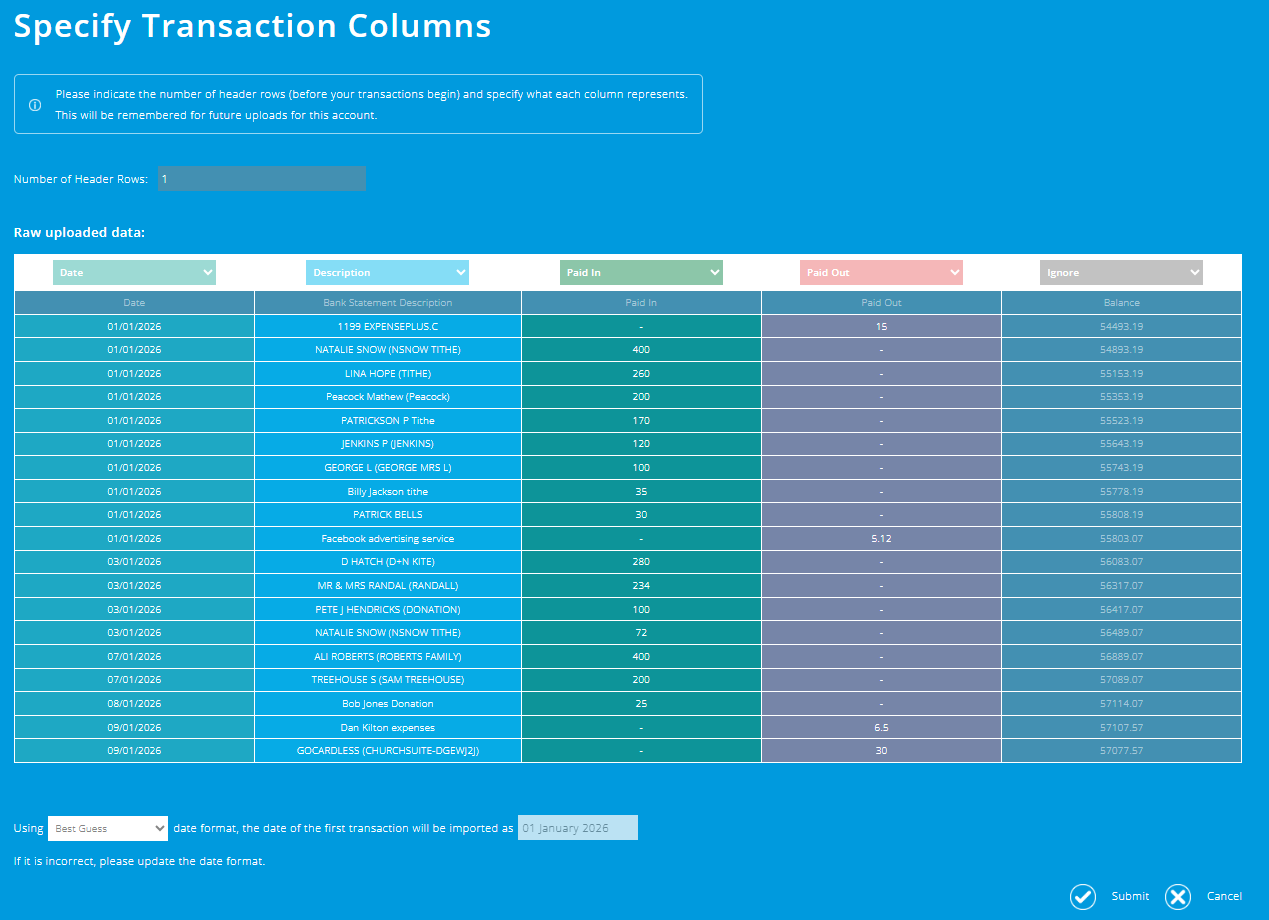The width and height of the screenshot is (1269, 920).
Task: Click the imported date preview field
Action: point(577,828)
